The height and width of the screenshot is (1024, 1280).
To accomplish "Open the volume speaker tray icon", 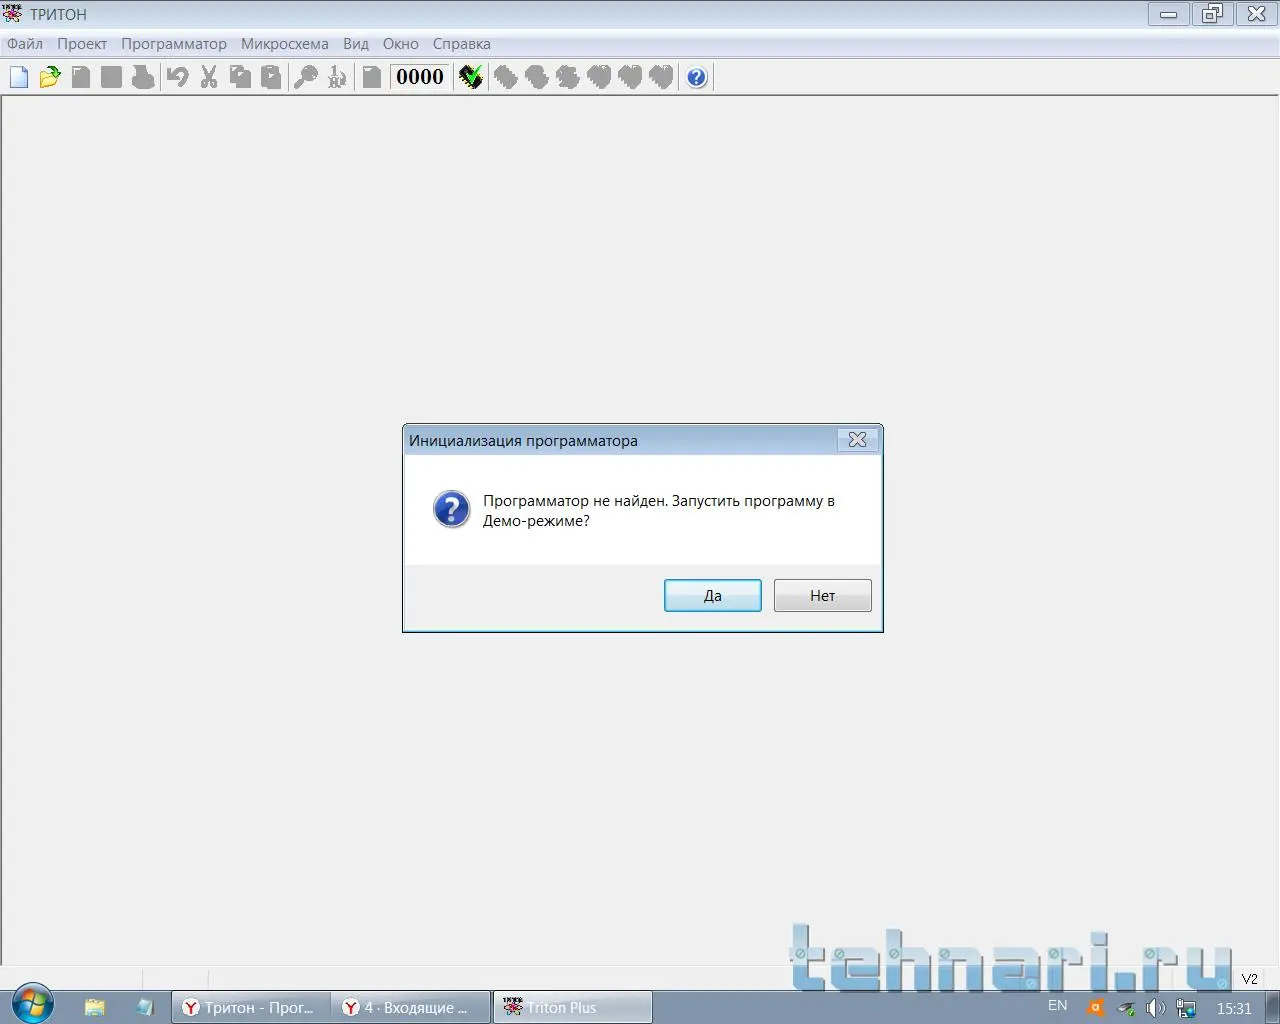I will click(x=1155, y=1008).
